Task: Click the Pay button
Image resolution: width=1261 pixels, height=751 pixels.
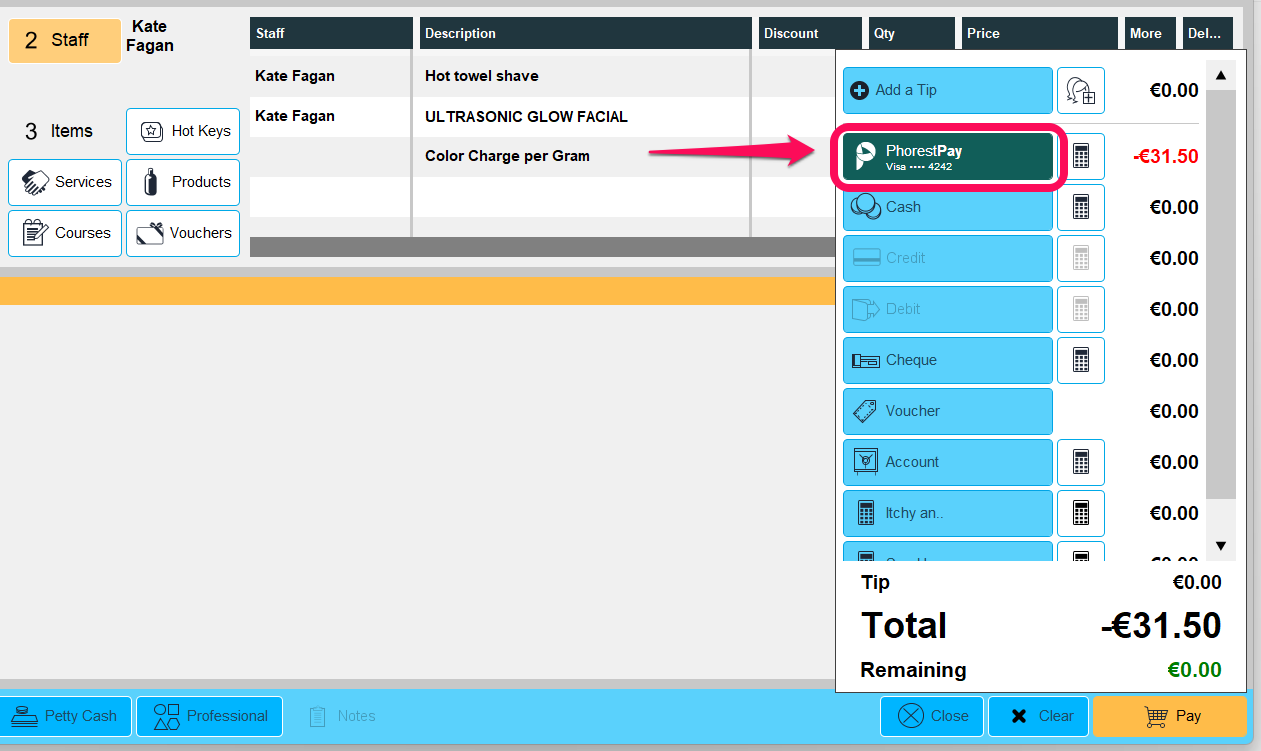Action: (x=1170, y=716)
